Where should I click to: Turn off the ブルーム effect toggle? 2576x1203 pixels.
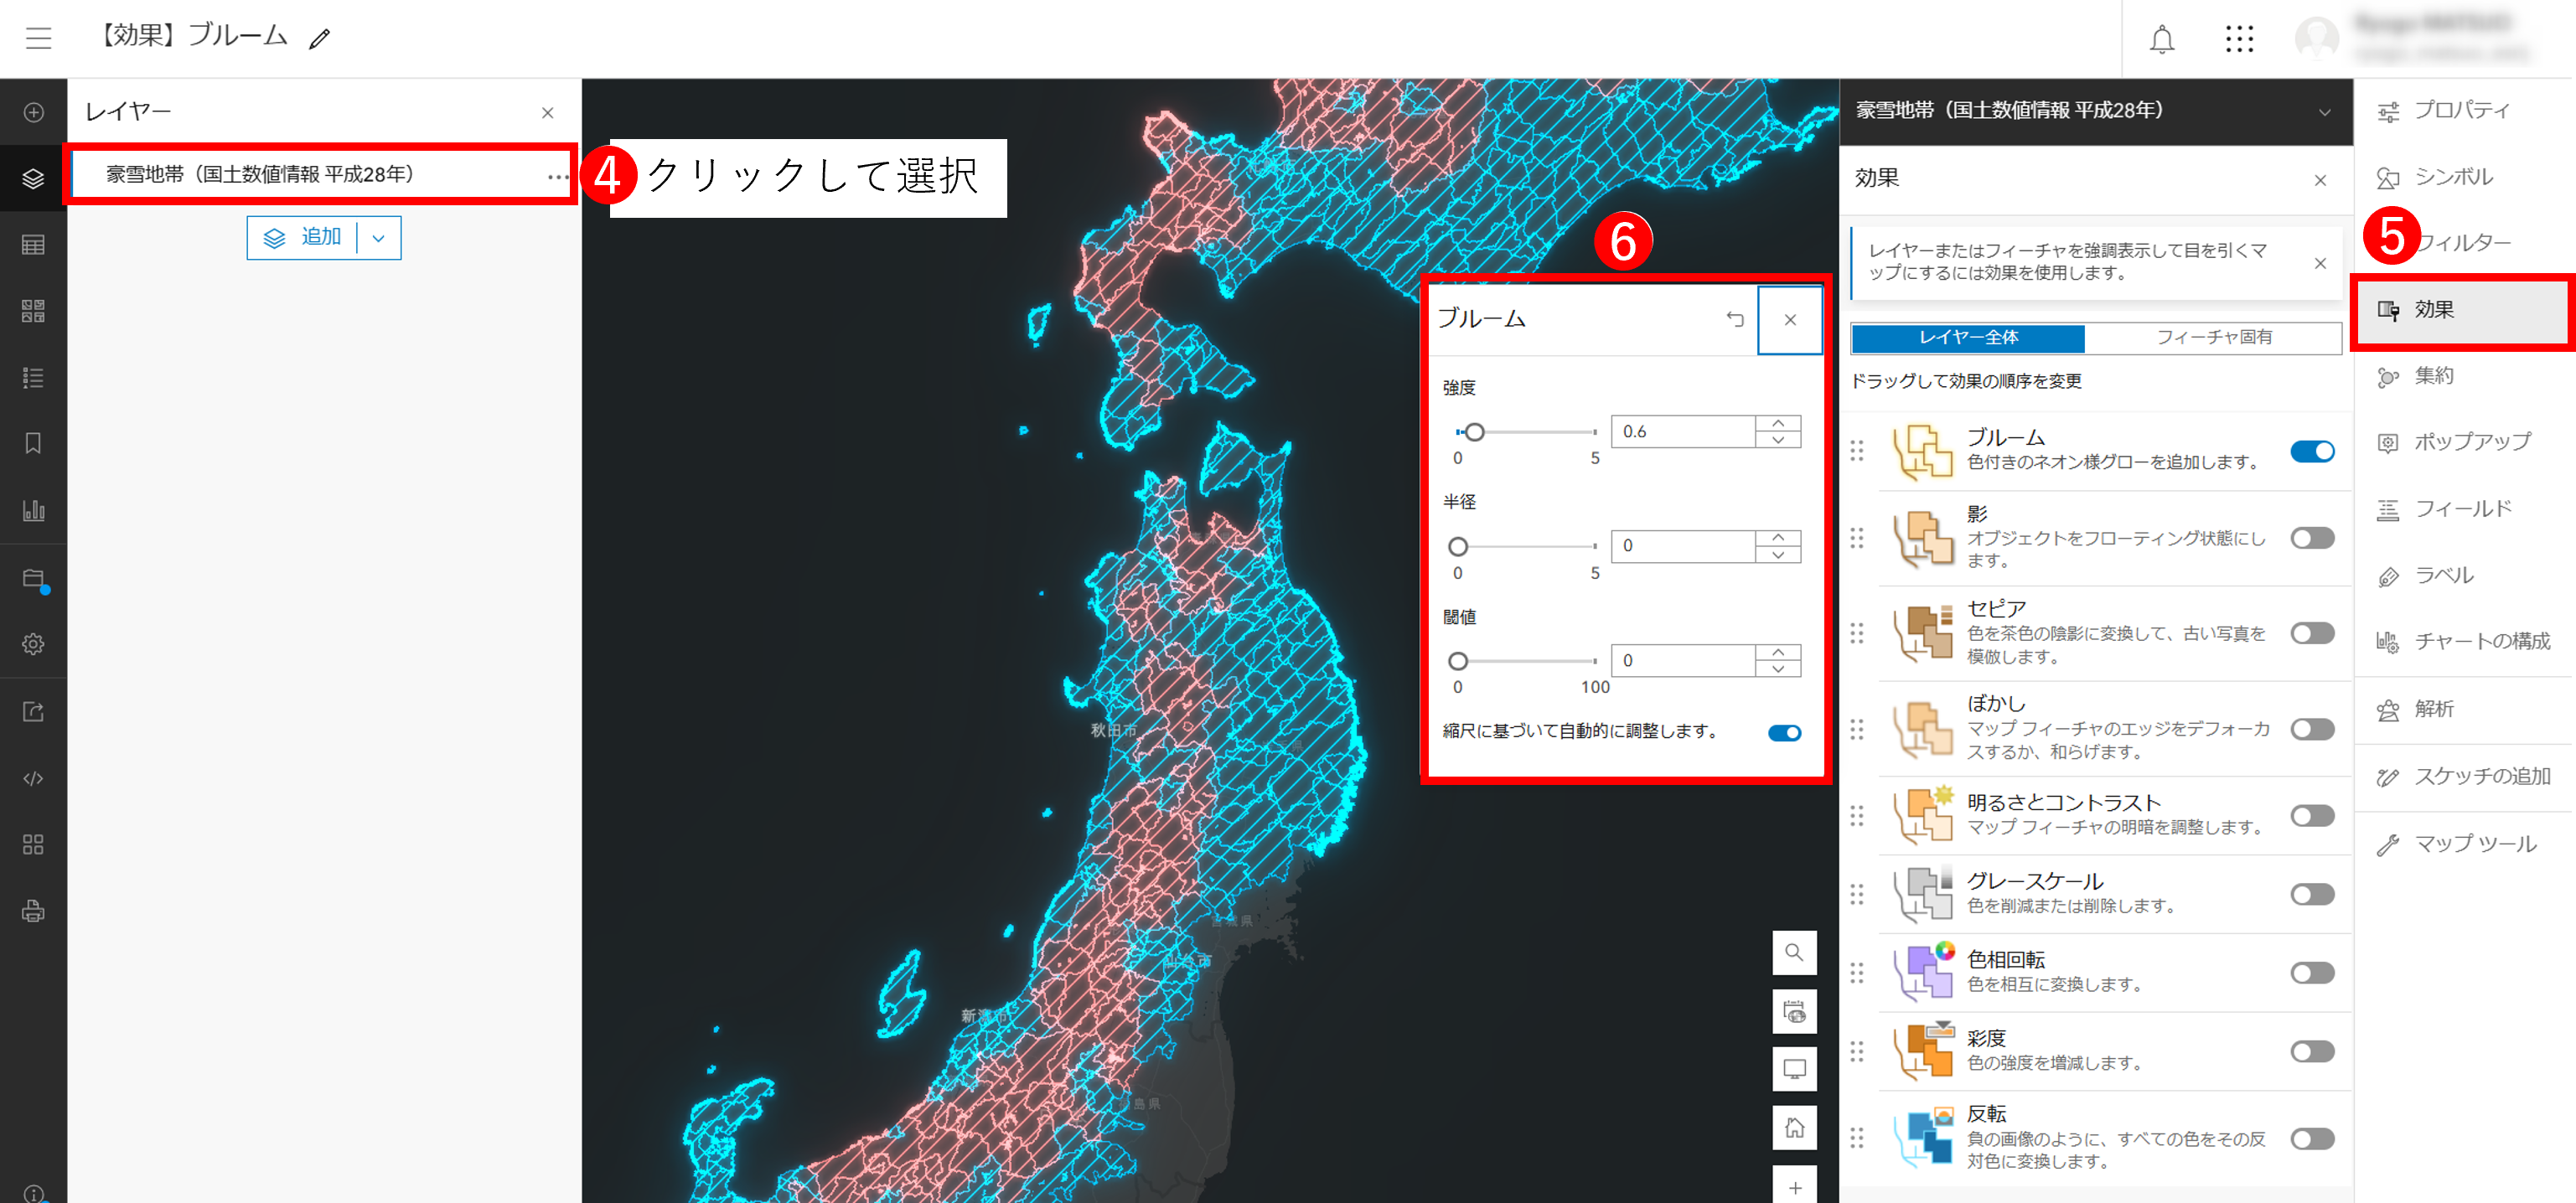pos(2312,451)
